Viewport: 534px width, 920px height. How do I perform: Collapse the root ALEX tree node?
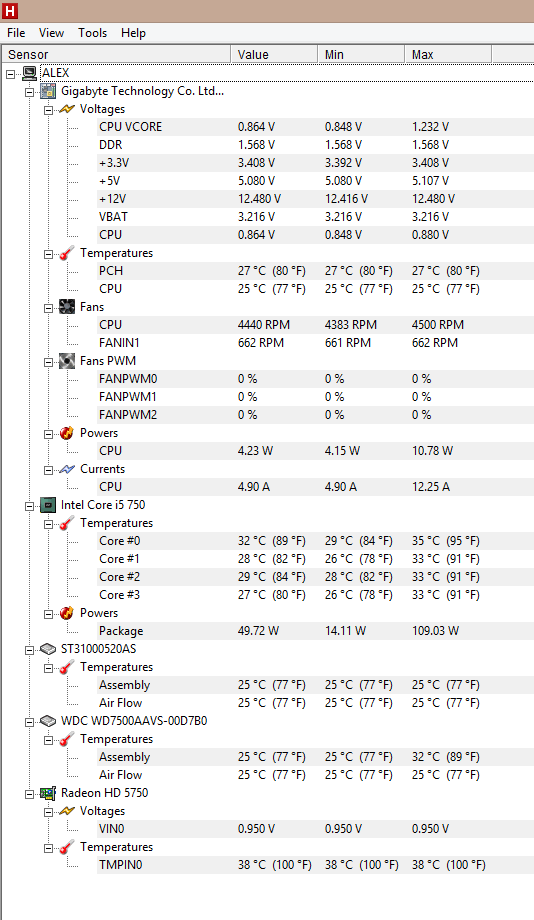[x=11, y=74]
